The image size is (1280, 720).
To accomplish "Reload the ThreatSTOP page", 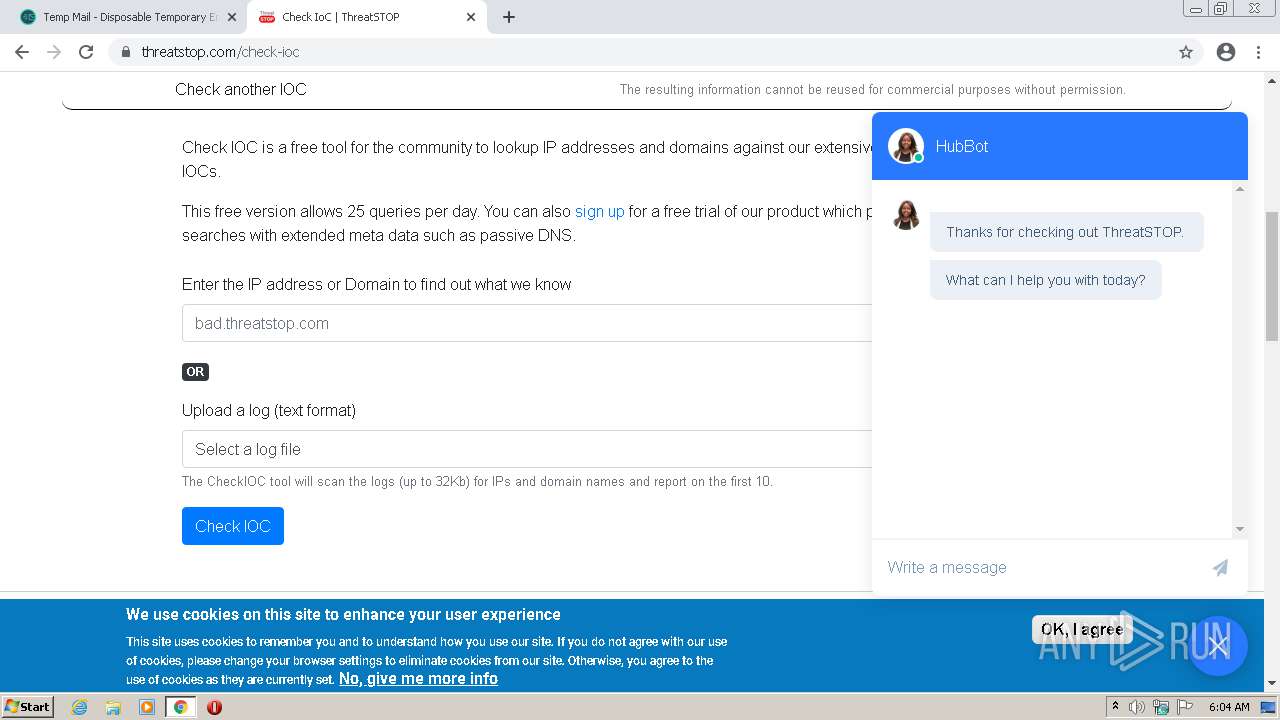I will (x=86, y=52).
